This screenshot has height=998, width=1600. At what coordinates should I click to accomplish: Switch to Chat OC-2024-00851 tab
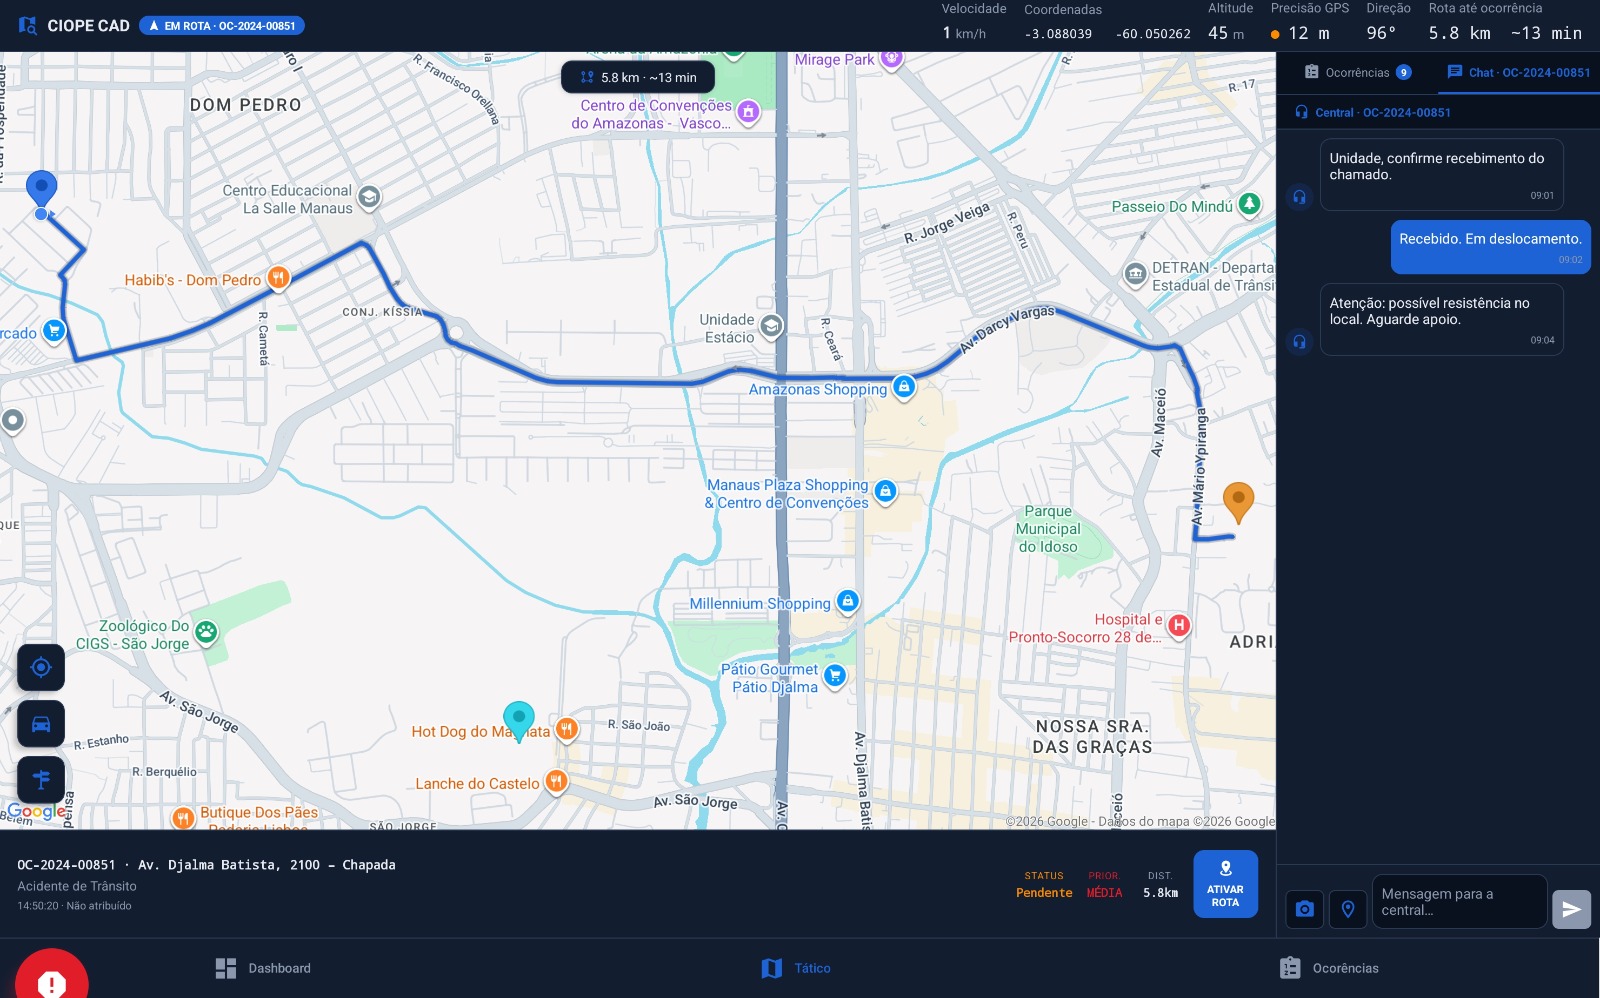1518,72
